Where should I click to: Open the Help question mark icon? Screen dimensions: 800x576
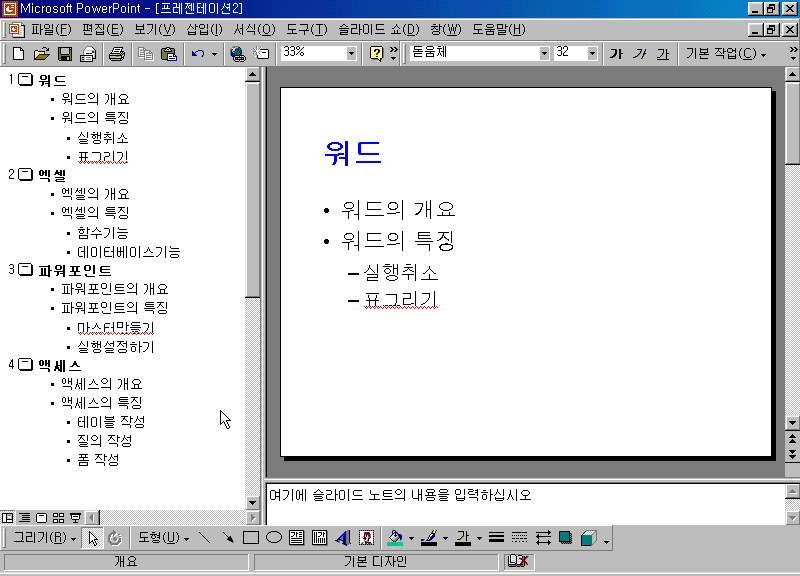376,54
